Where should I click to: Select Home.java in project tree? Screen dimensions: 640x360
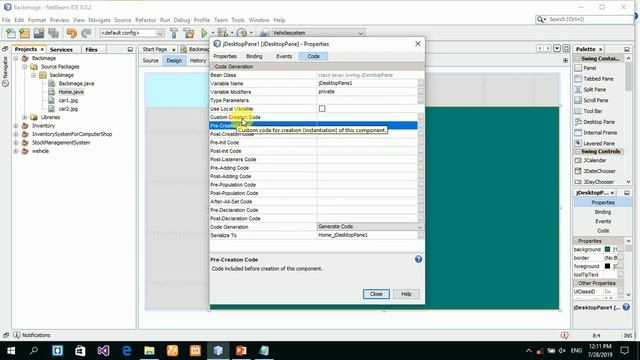pos(71,92)
